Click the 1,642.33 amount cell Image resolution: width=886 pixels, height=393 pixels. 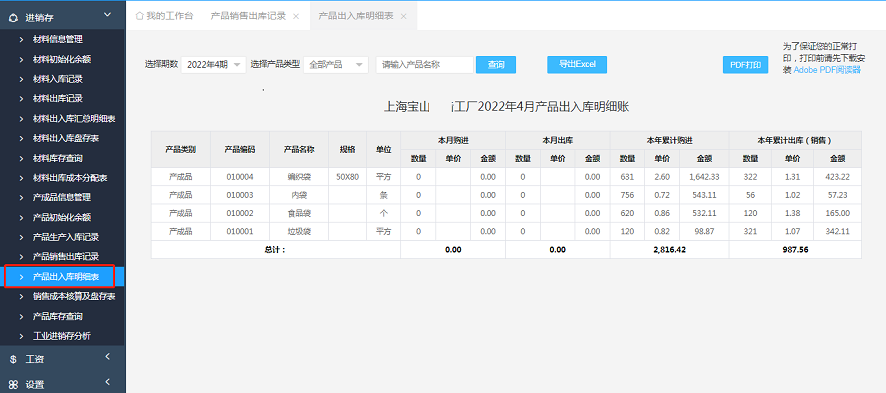point(704,177)
